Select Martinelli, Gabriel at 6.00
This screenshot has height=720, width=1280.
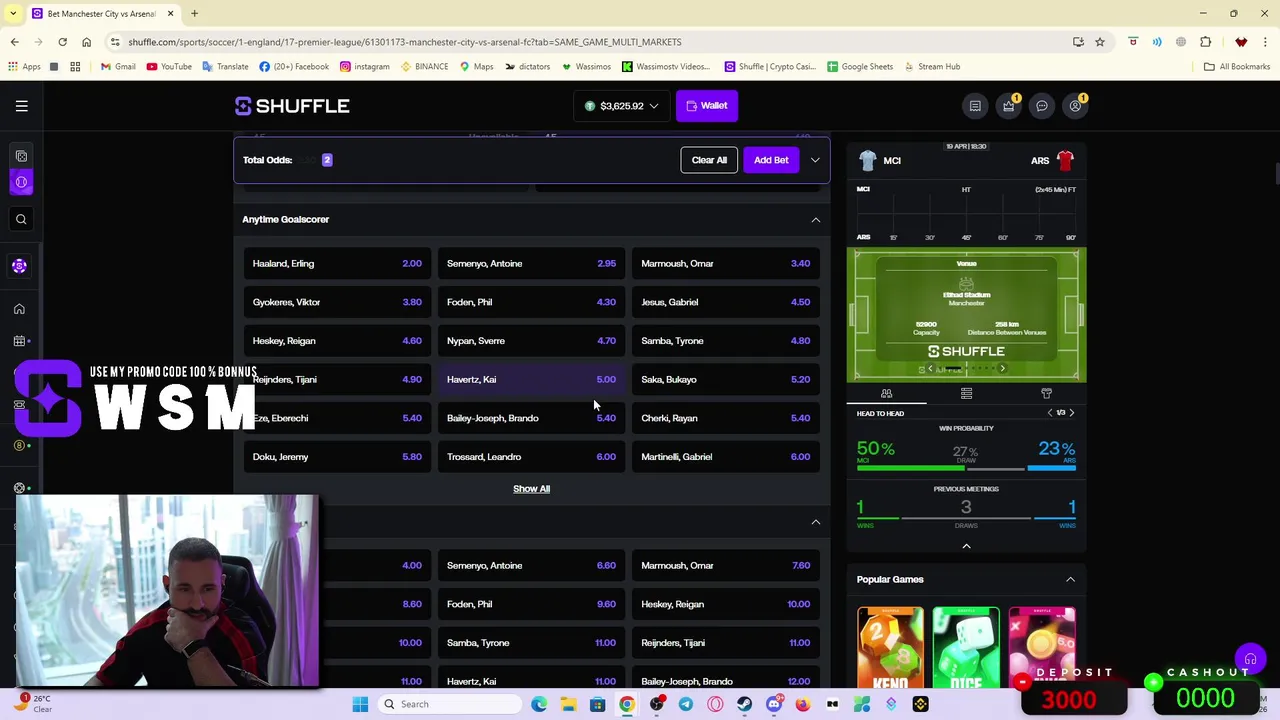tap(725, 457)
